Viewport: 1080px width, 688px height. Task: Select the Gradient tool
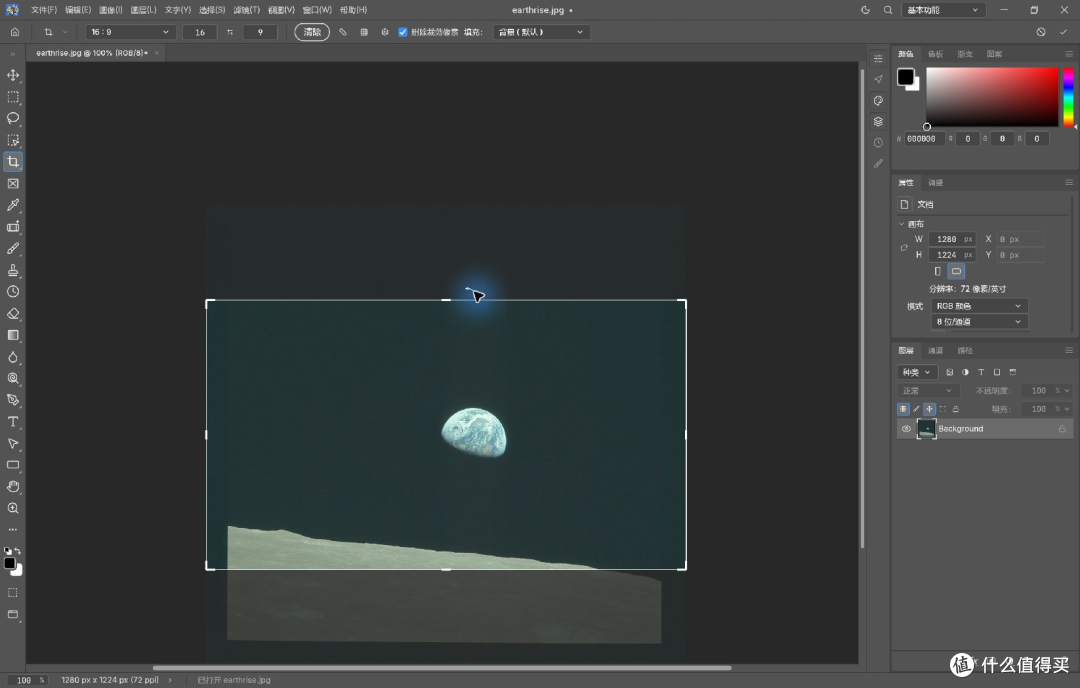pyautogui.click(x=13, y=335)
